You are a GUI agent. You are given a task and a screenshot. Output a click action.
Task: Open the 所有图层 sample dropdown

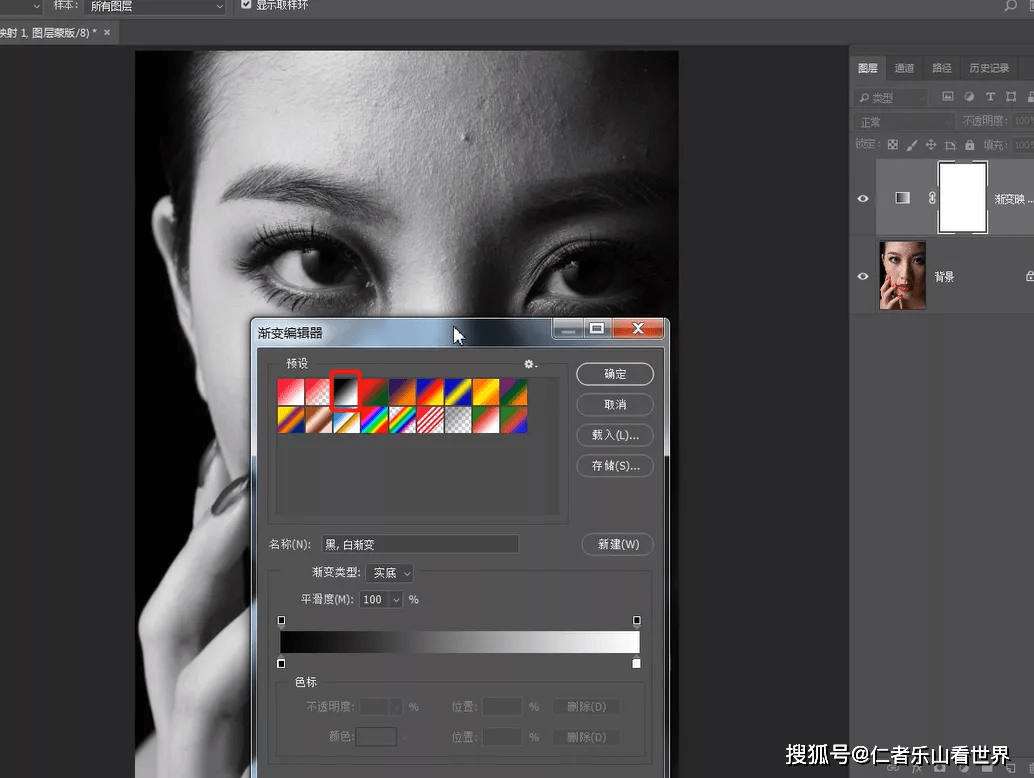[x=156, y=6]
